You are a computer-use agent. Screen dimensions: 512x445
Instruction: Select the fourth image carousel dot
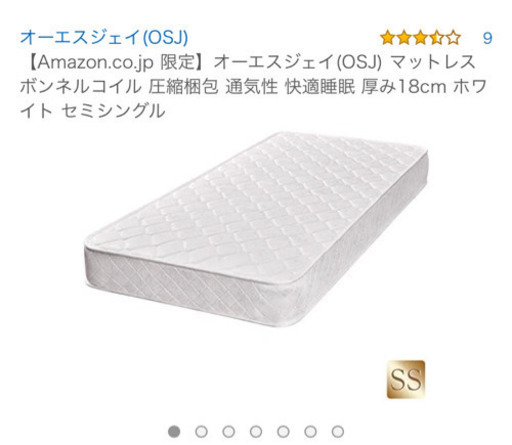256,431
